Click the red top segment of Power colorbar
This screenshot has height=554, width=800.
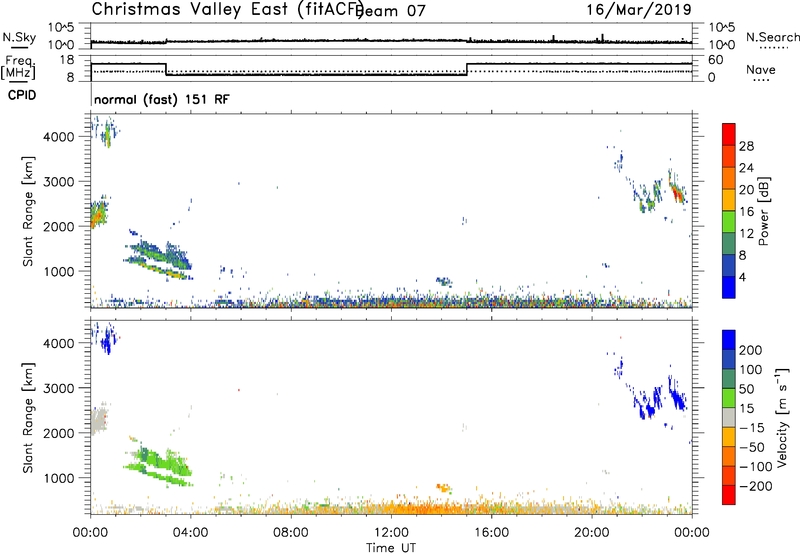[x=729, y=134]
